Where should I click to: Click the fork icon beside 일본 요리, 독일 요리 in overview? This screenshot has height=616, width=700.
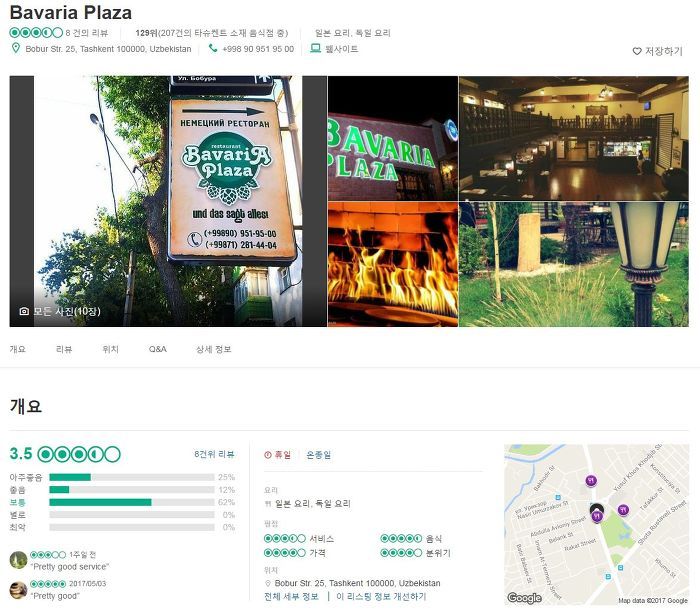tap(268, 504)
